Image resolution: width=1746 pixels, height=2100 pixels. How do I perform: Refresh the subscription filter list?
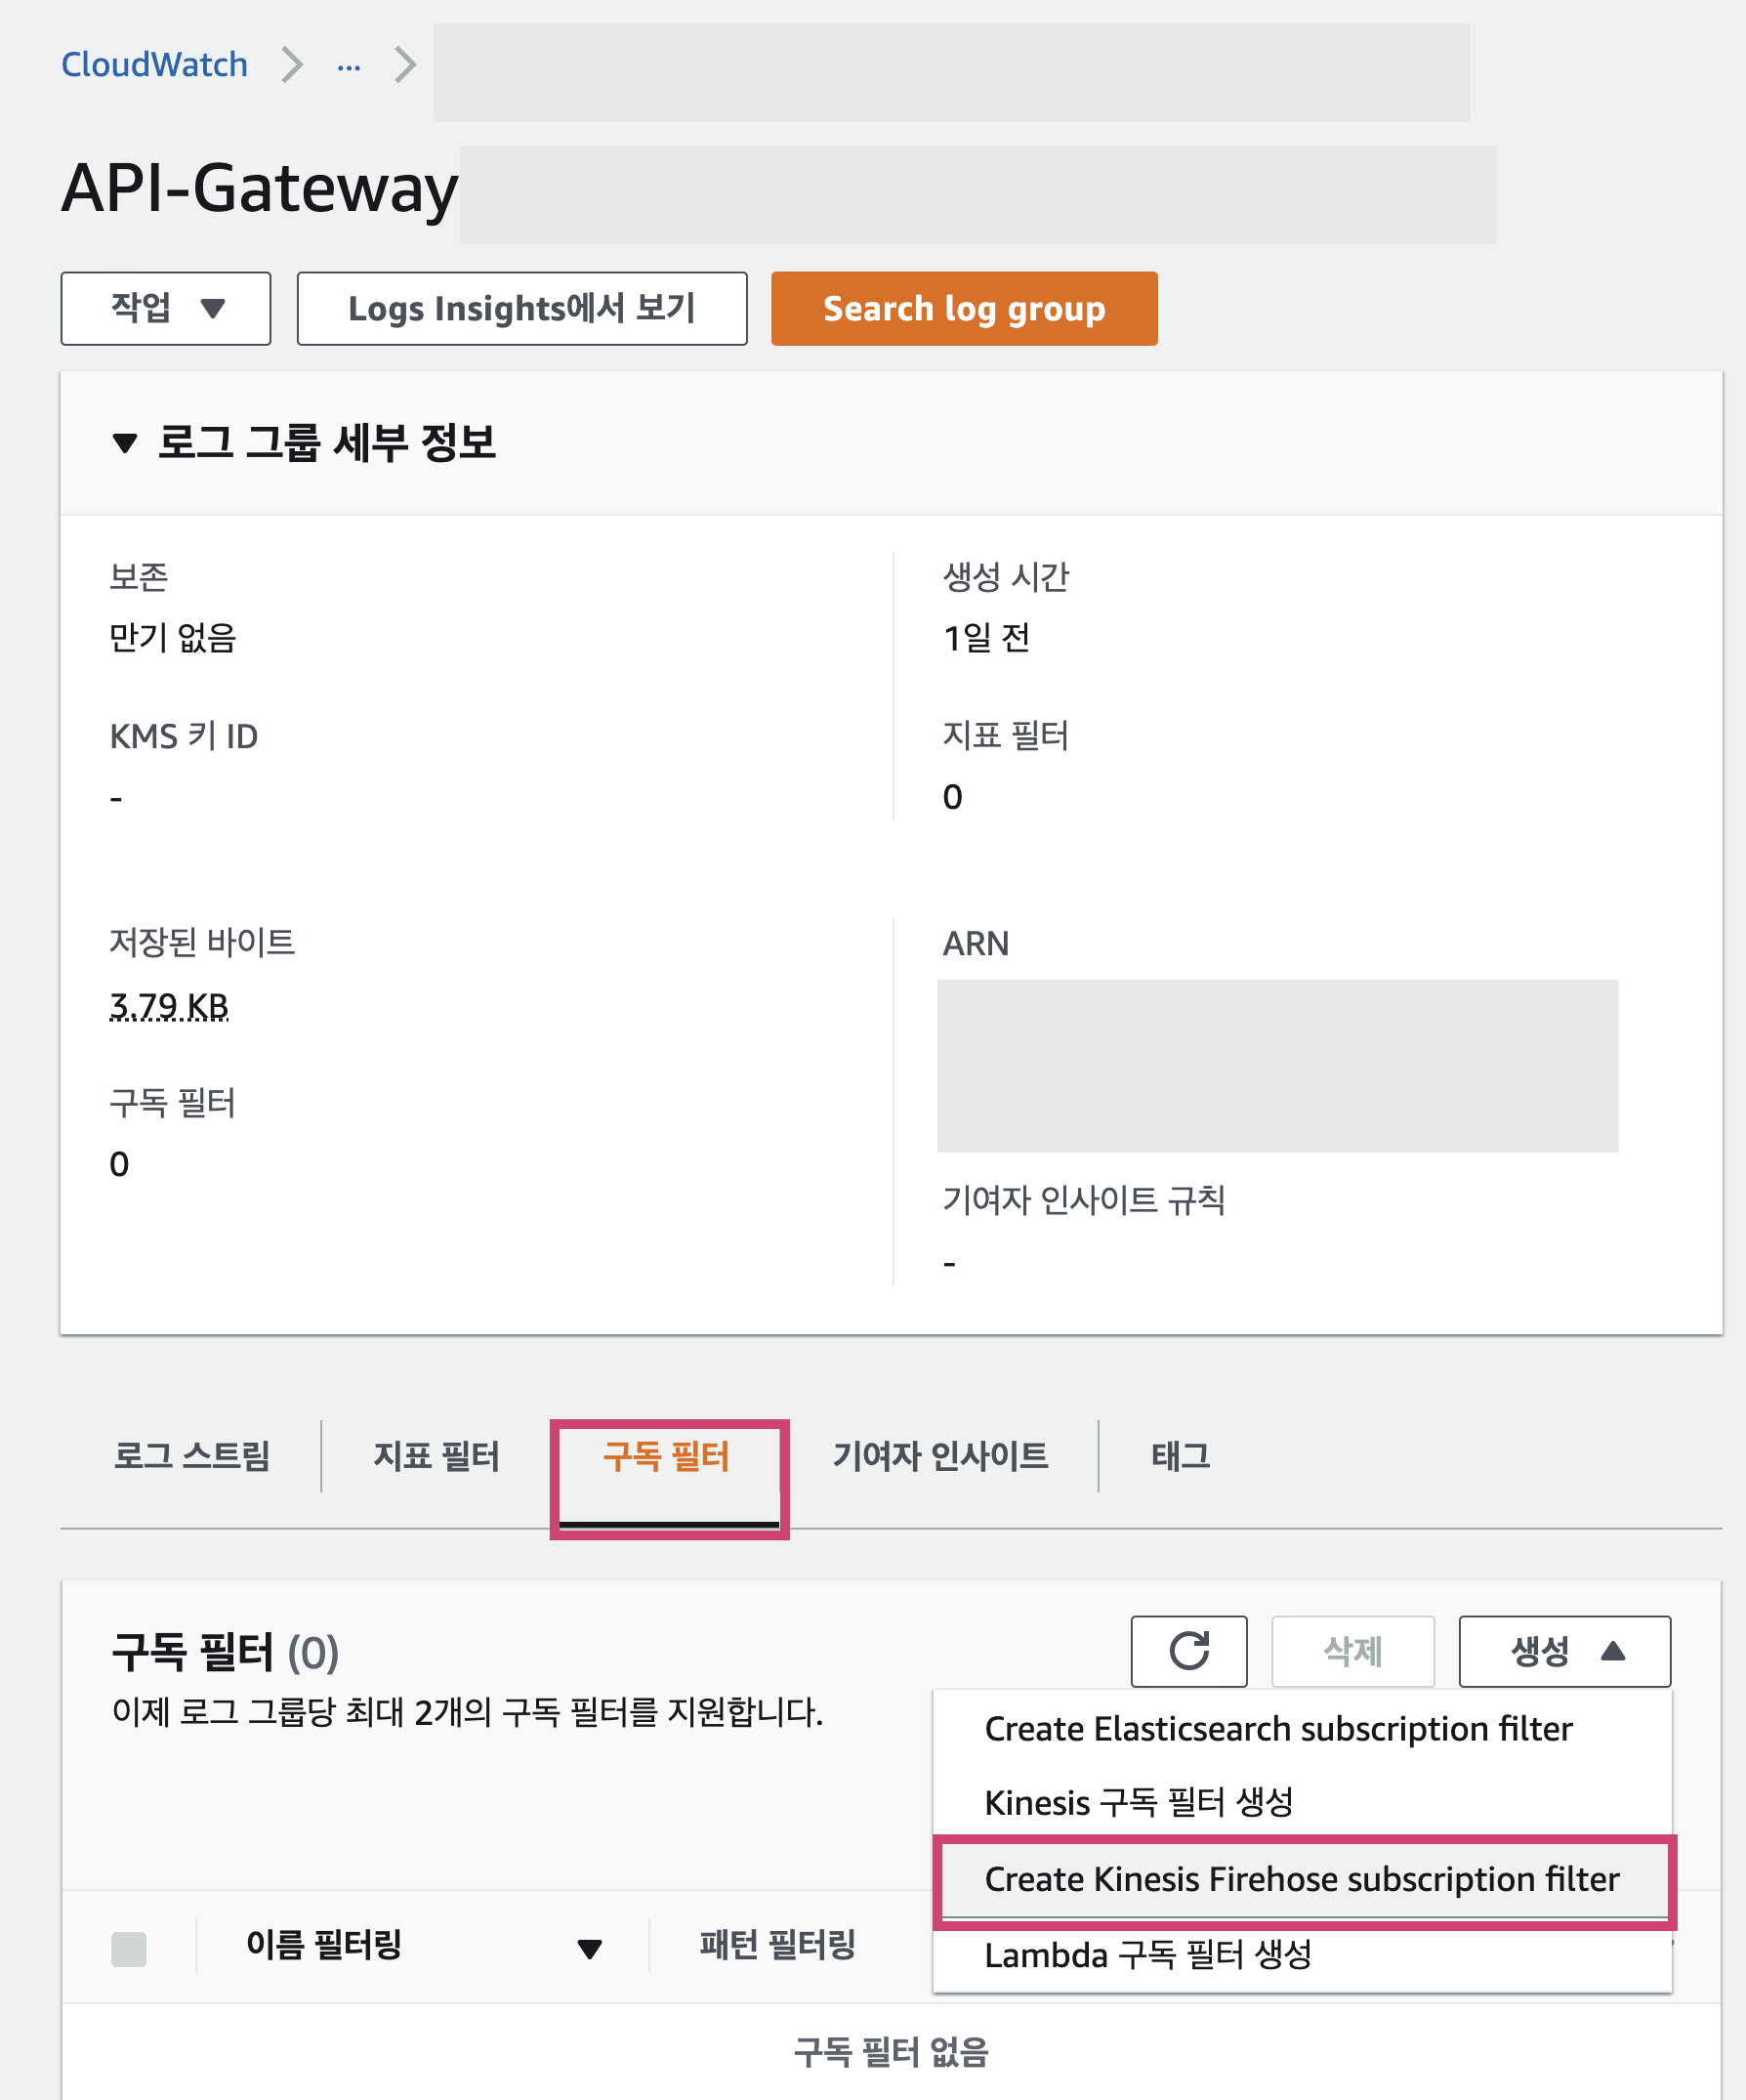[x=1188, y=1651]
